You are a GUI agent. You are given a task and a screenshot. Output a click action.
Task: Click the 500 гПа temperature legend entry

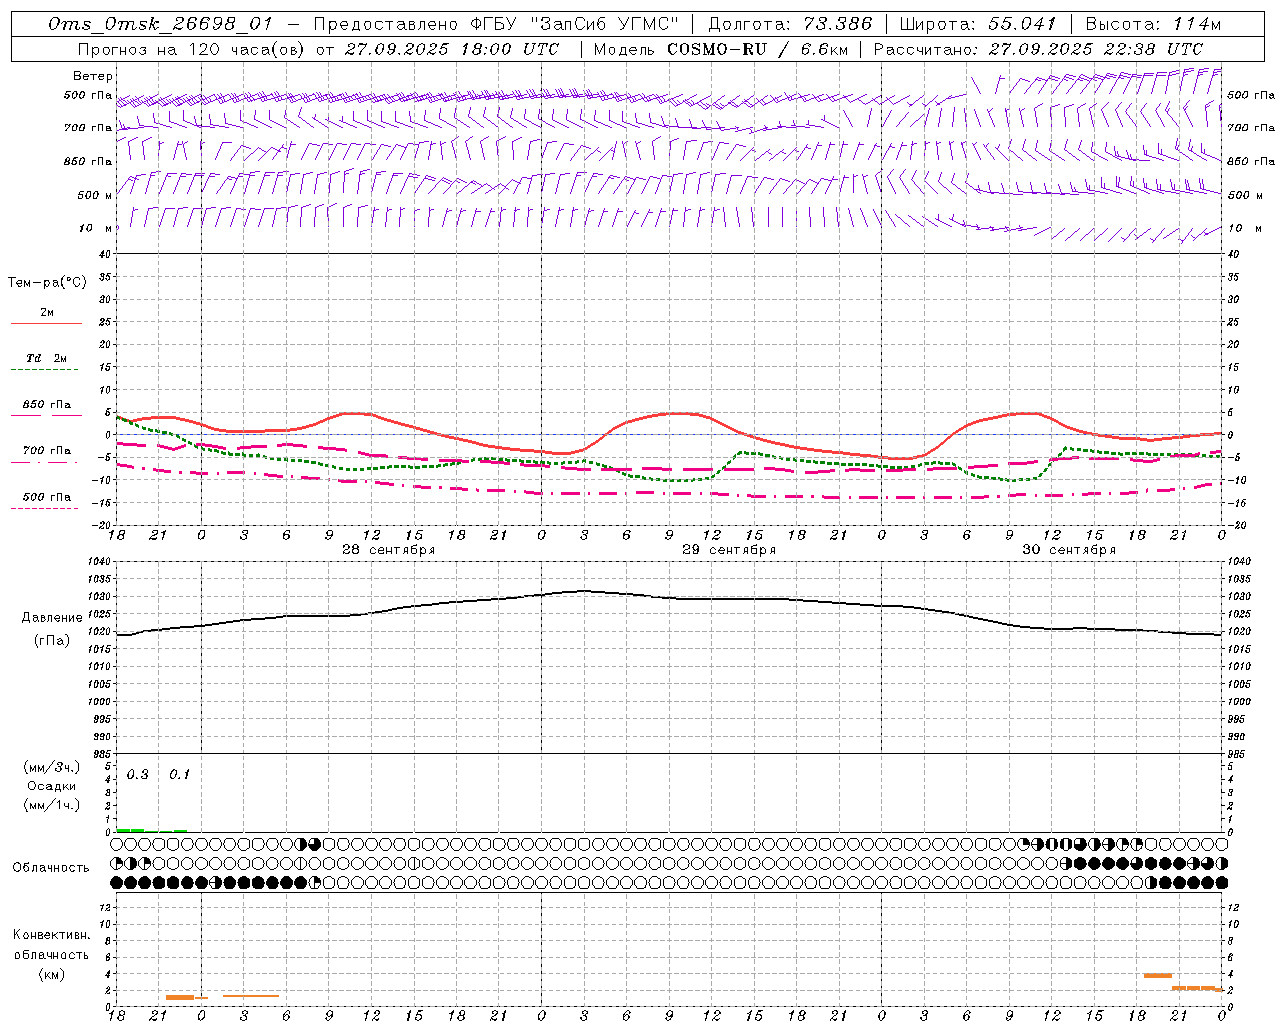tap(47, 497)
